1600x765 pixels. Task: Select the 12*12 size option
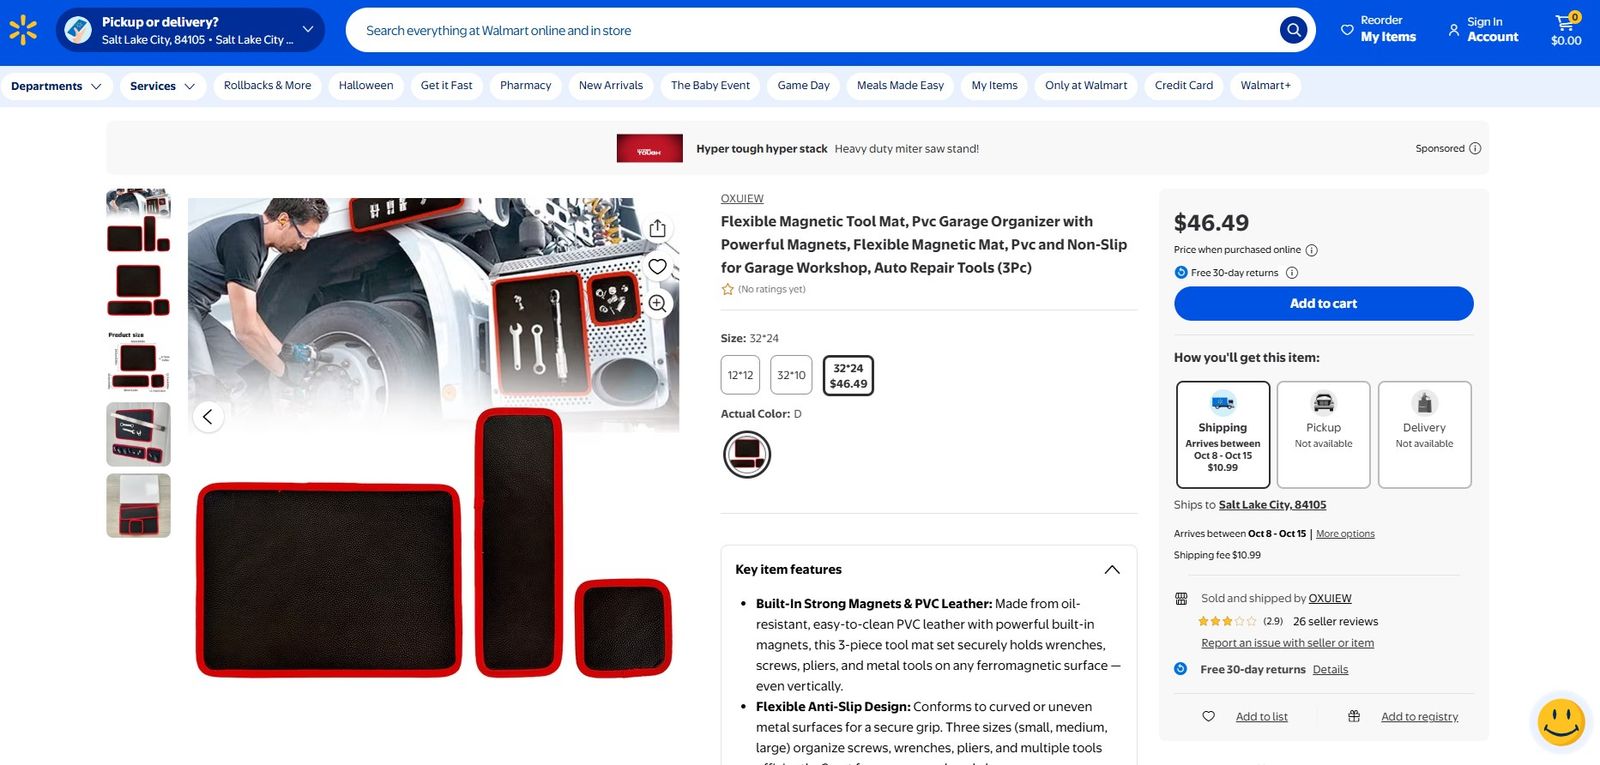[740, 375]
